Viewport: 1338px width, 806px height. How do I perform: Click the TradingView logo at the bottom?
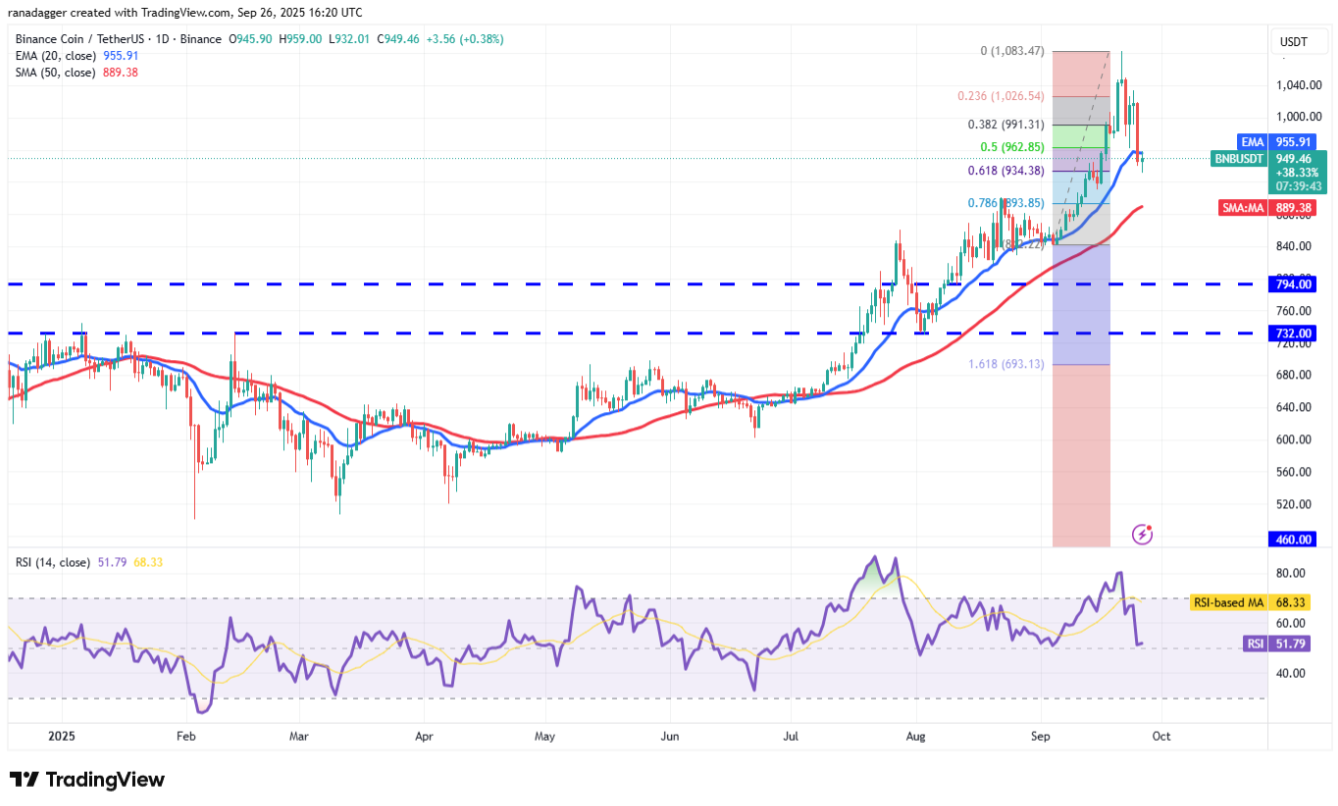click(87, 780)
